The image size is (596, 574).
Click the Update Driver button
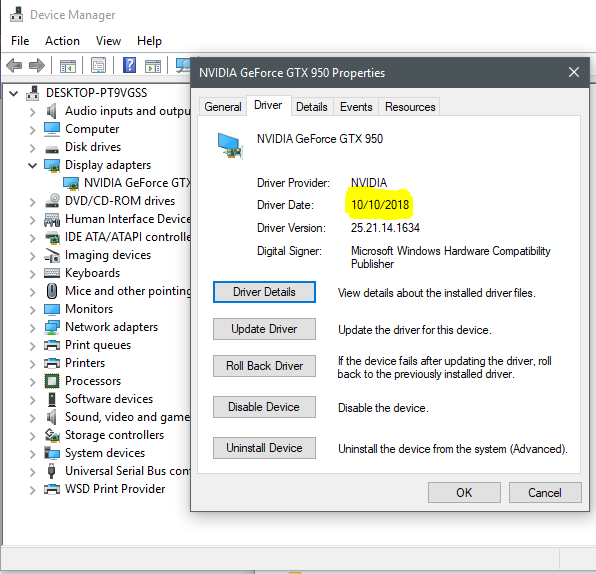click(x=264, y=329)
